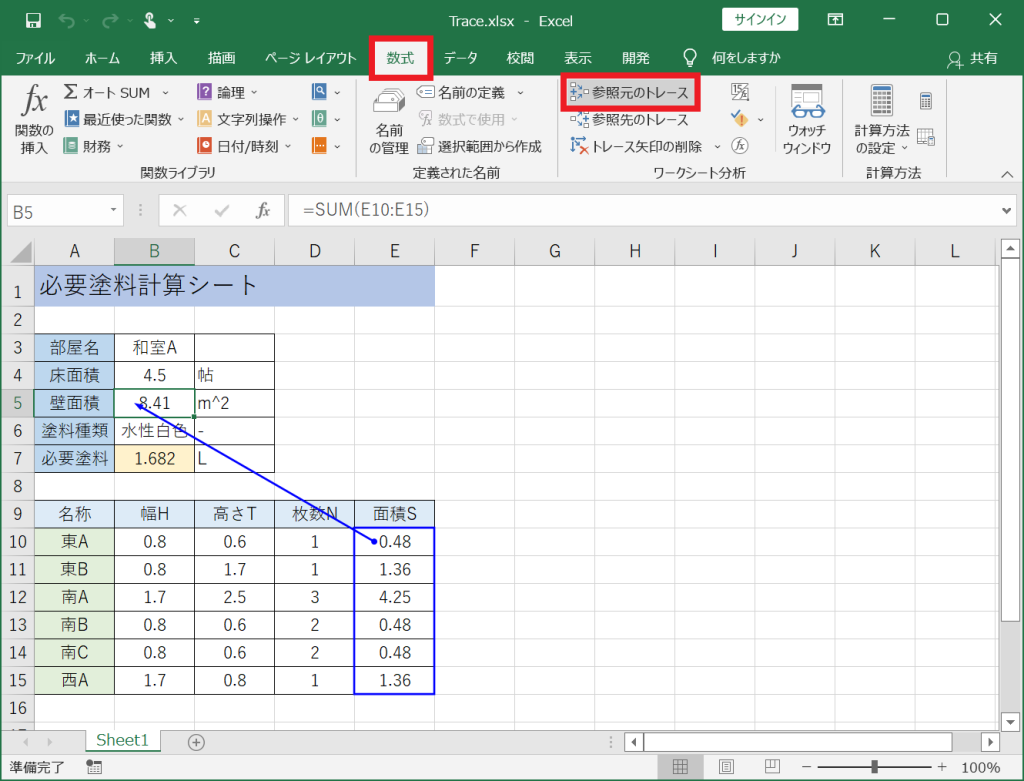Click the 関数の挿入 fx button in ribbon

click(x=33, y=120)
